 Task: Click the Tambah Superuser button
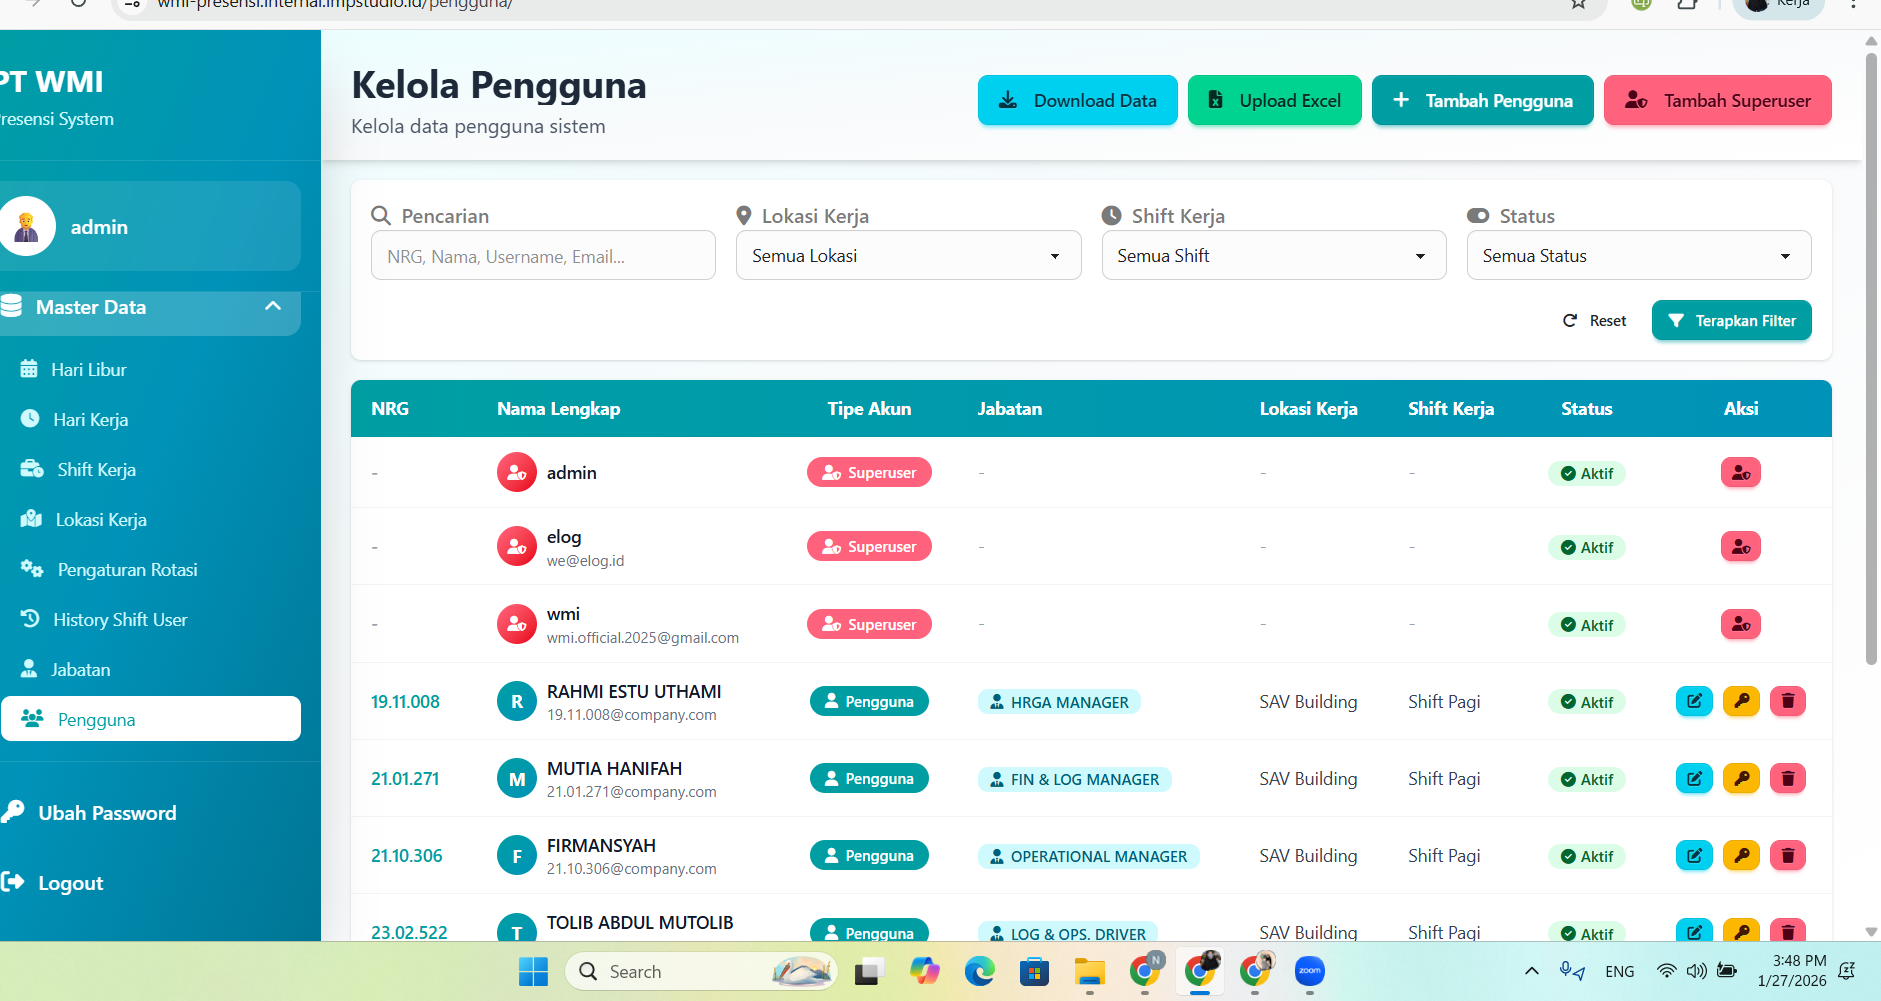pyautogui.click(x=1717, y=101)
